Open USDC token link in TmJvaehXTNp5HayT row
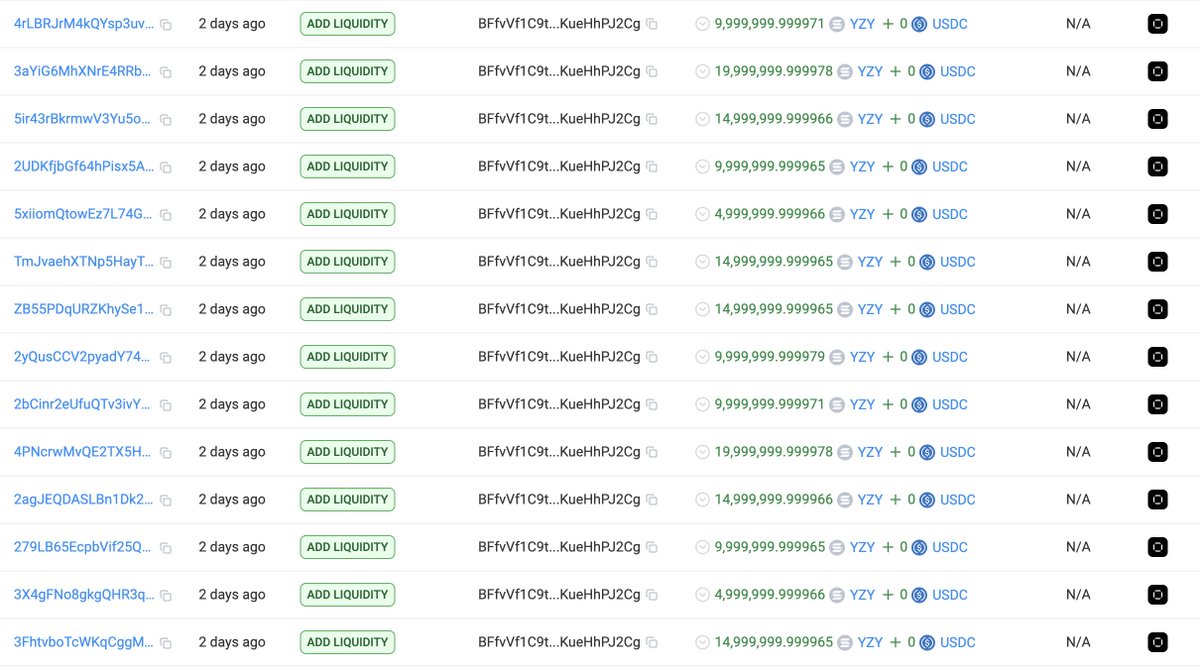Viewport: 1200px width, 671px height. 958,261
